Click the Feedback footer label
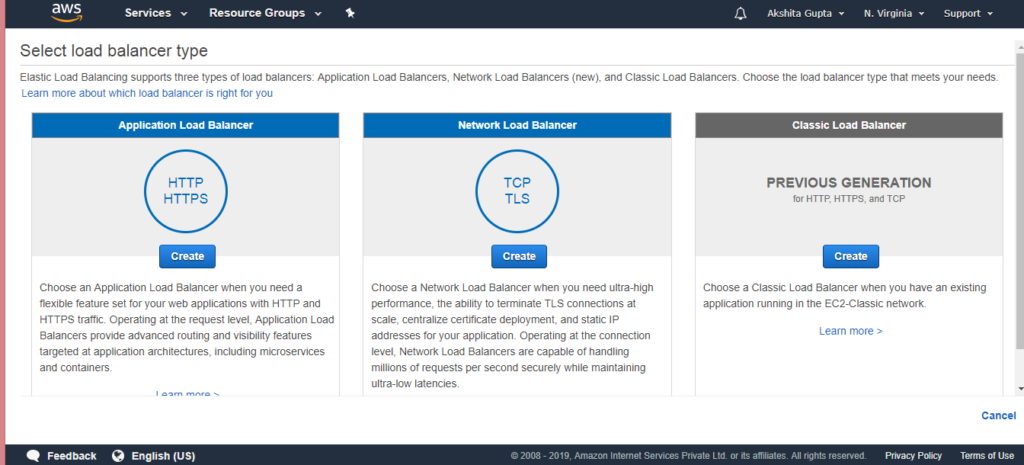The height and width of the screenshot is (465, 1024). click(x=72, y=456)
